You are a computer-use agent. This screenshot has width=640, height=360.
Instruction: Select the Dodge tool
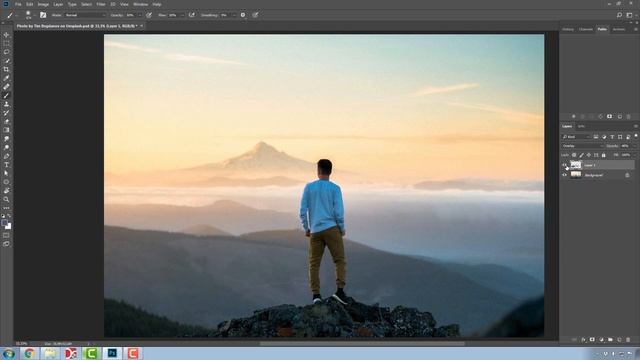pos(6,147)
